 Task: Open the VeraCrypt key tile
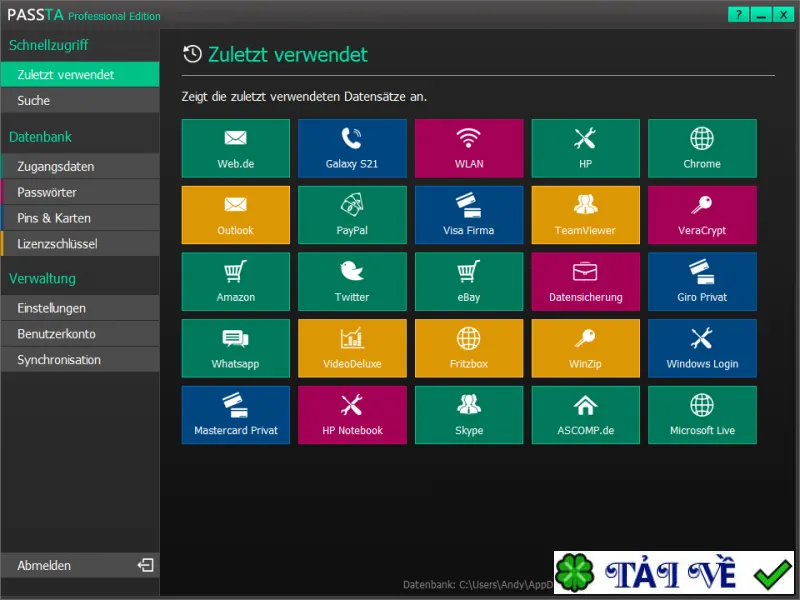(702, 215)
